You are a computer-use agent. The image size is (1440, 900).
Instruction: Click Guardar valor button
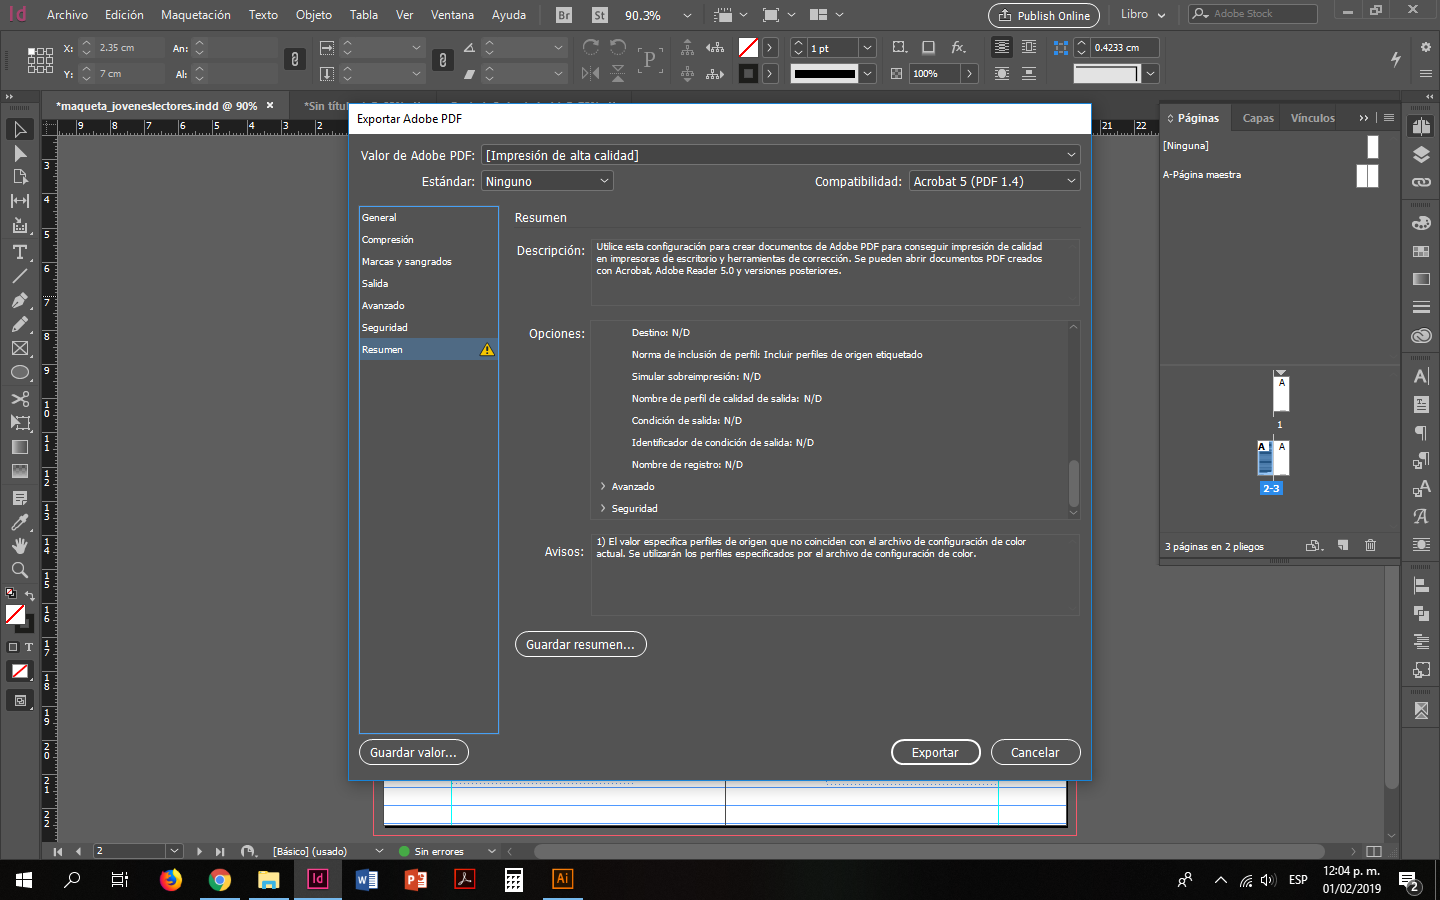click(413, 752)
